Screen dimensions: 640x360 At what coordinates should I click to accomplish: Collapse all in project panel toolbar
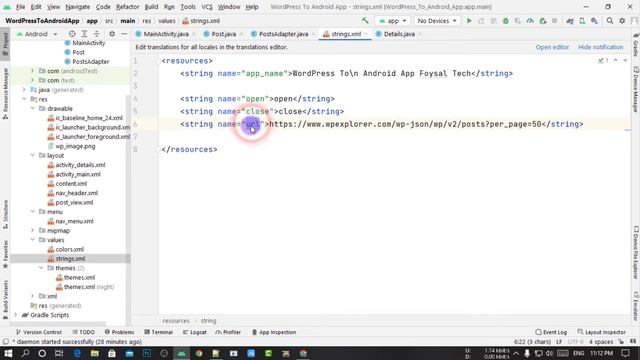[96, 34]
